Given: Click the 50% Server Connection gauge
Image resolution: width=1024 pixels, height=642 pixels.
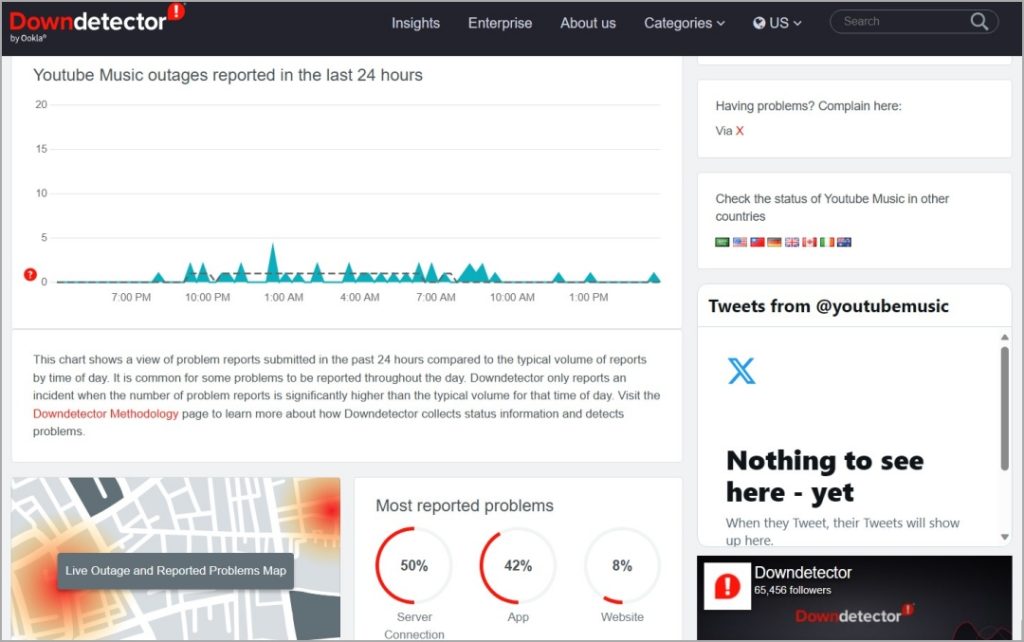Looking at the screenshot, I should coord(413,566).
